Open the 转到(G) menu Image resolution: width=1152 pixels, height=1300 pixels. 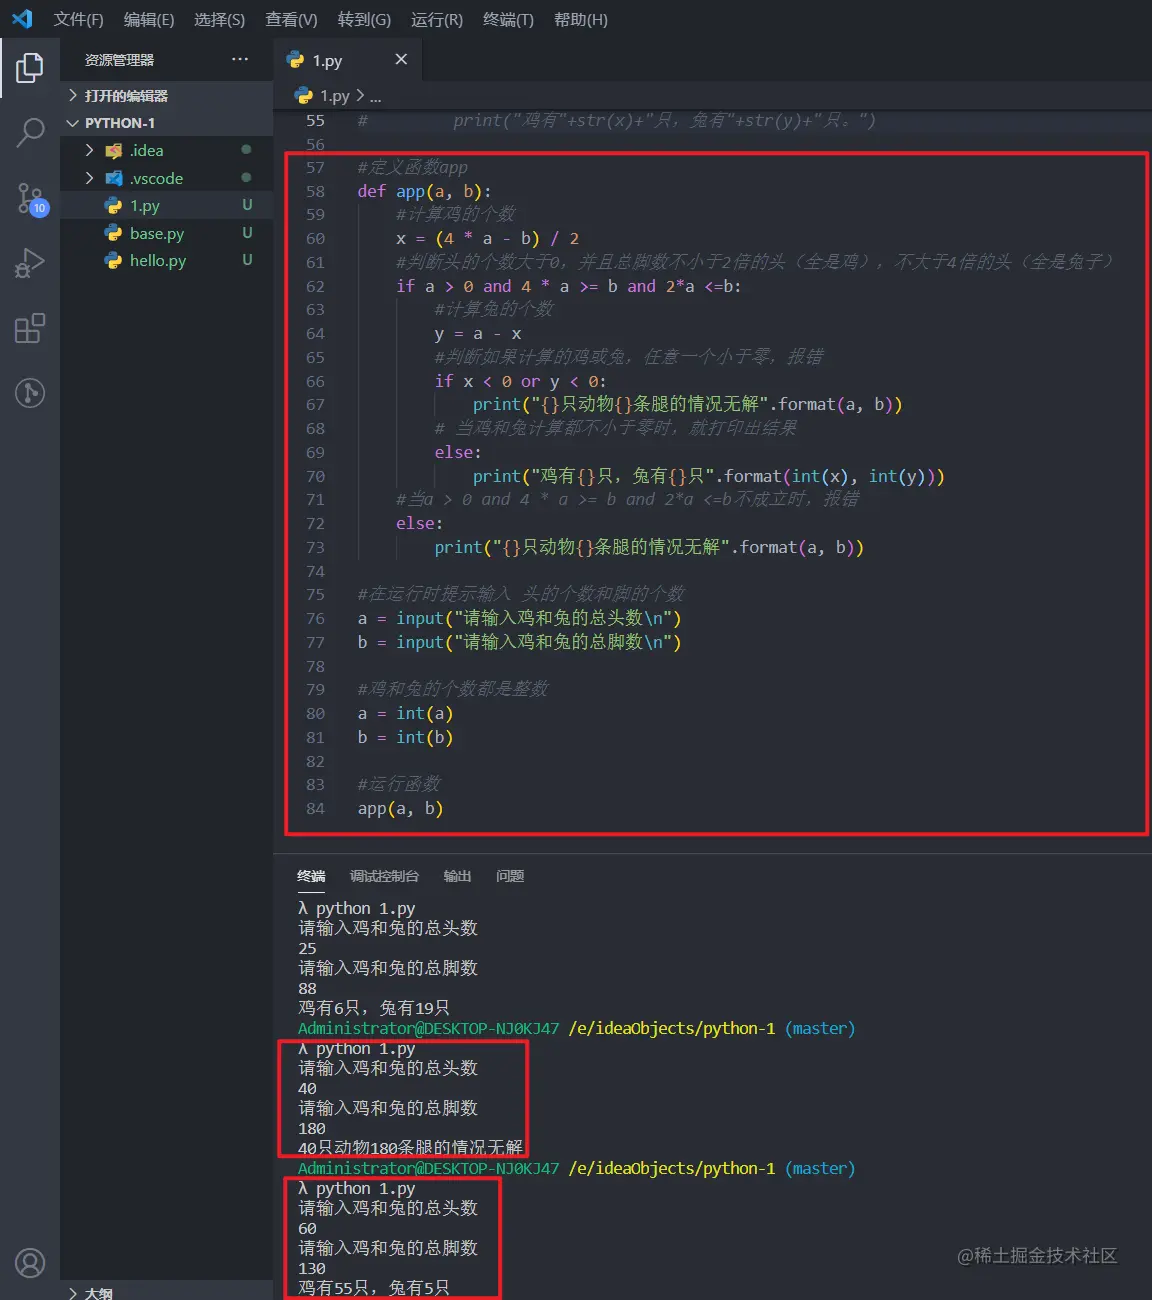(x=364, y=19)
